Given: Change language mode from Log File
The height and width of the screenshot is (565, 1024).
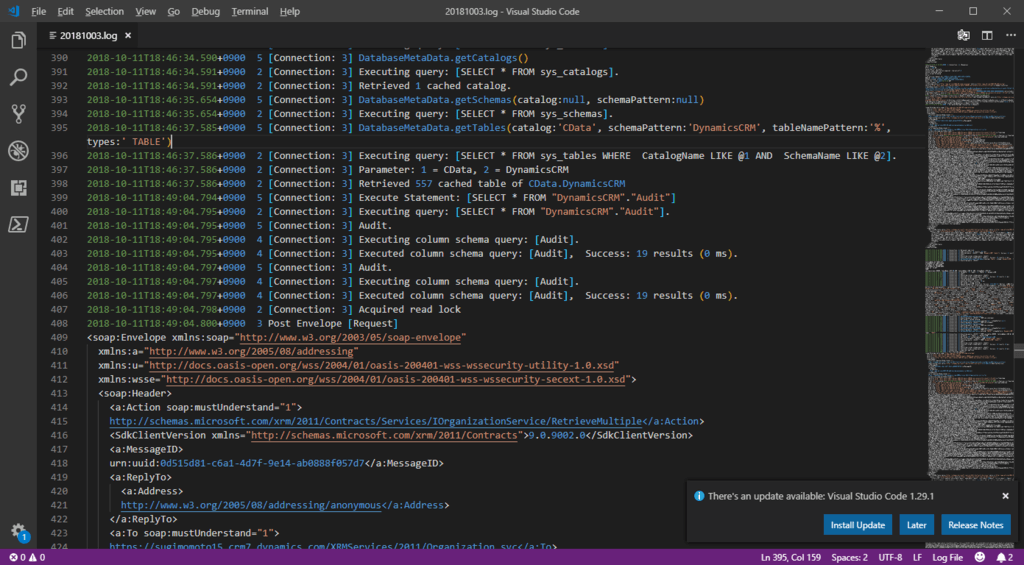Looking at the screenshot, I should 947,557.
